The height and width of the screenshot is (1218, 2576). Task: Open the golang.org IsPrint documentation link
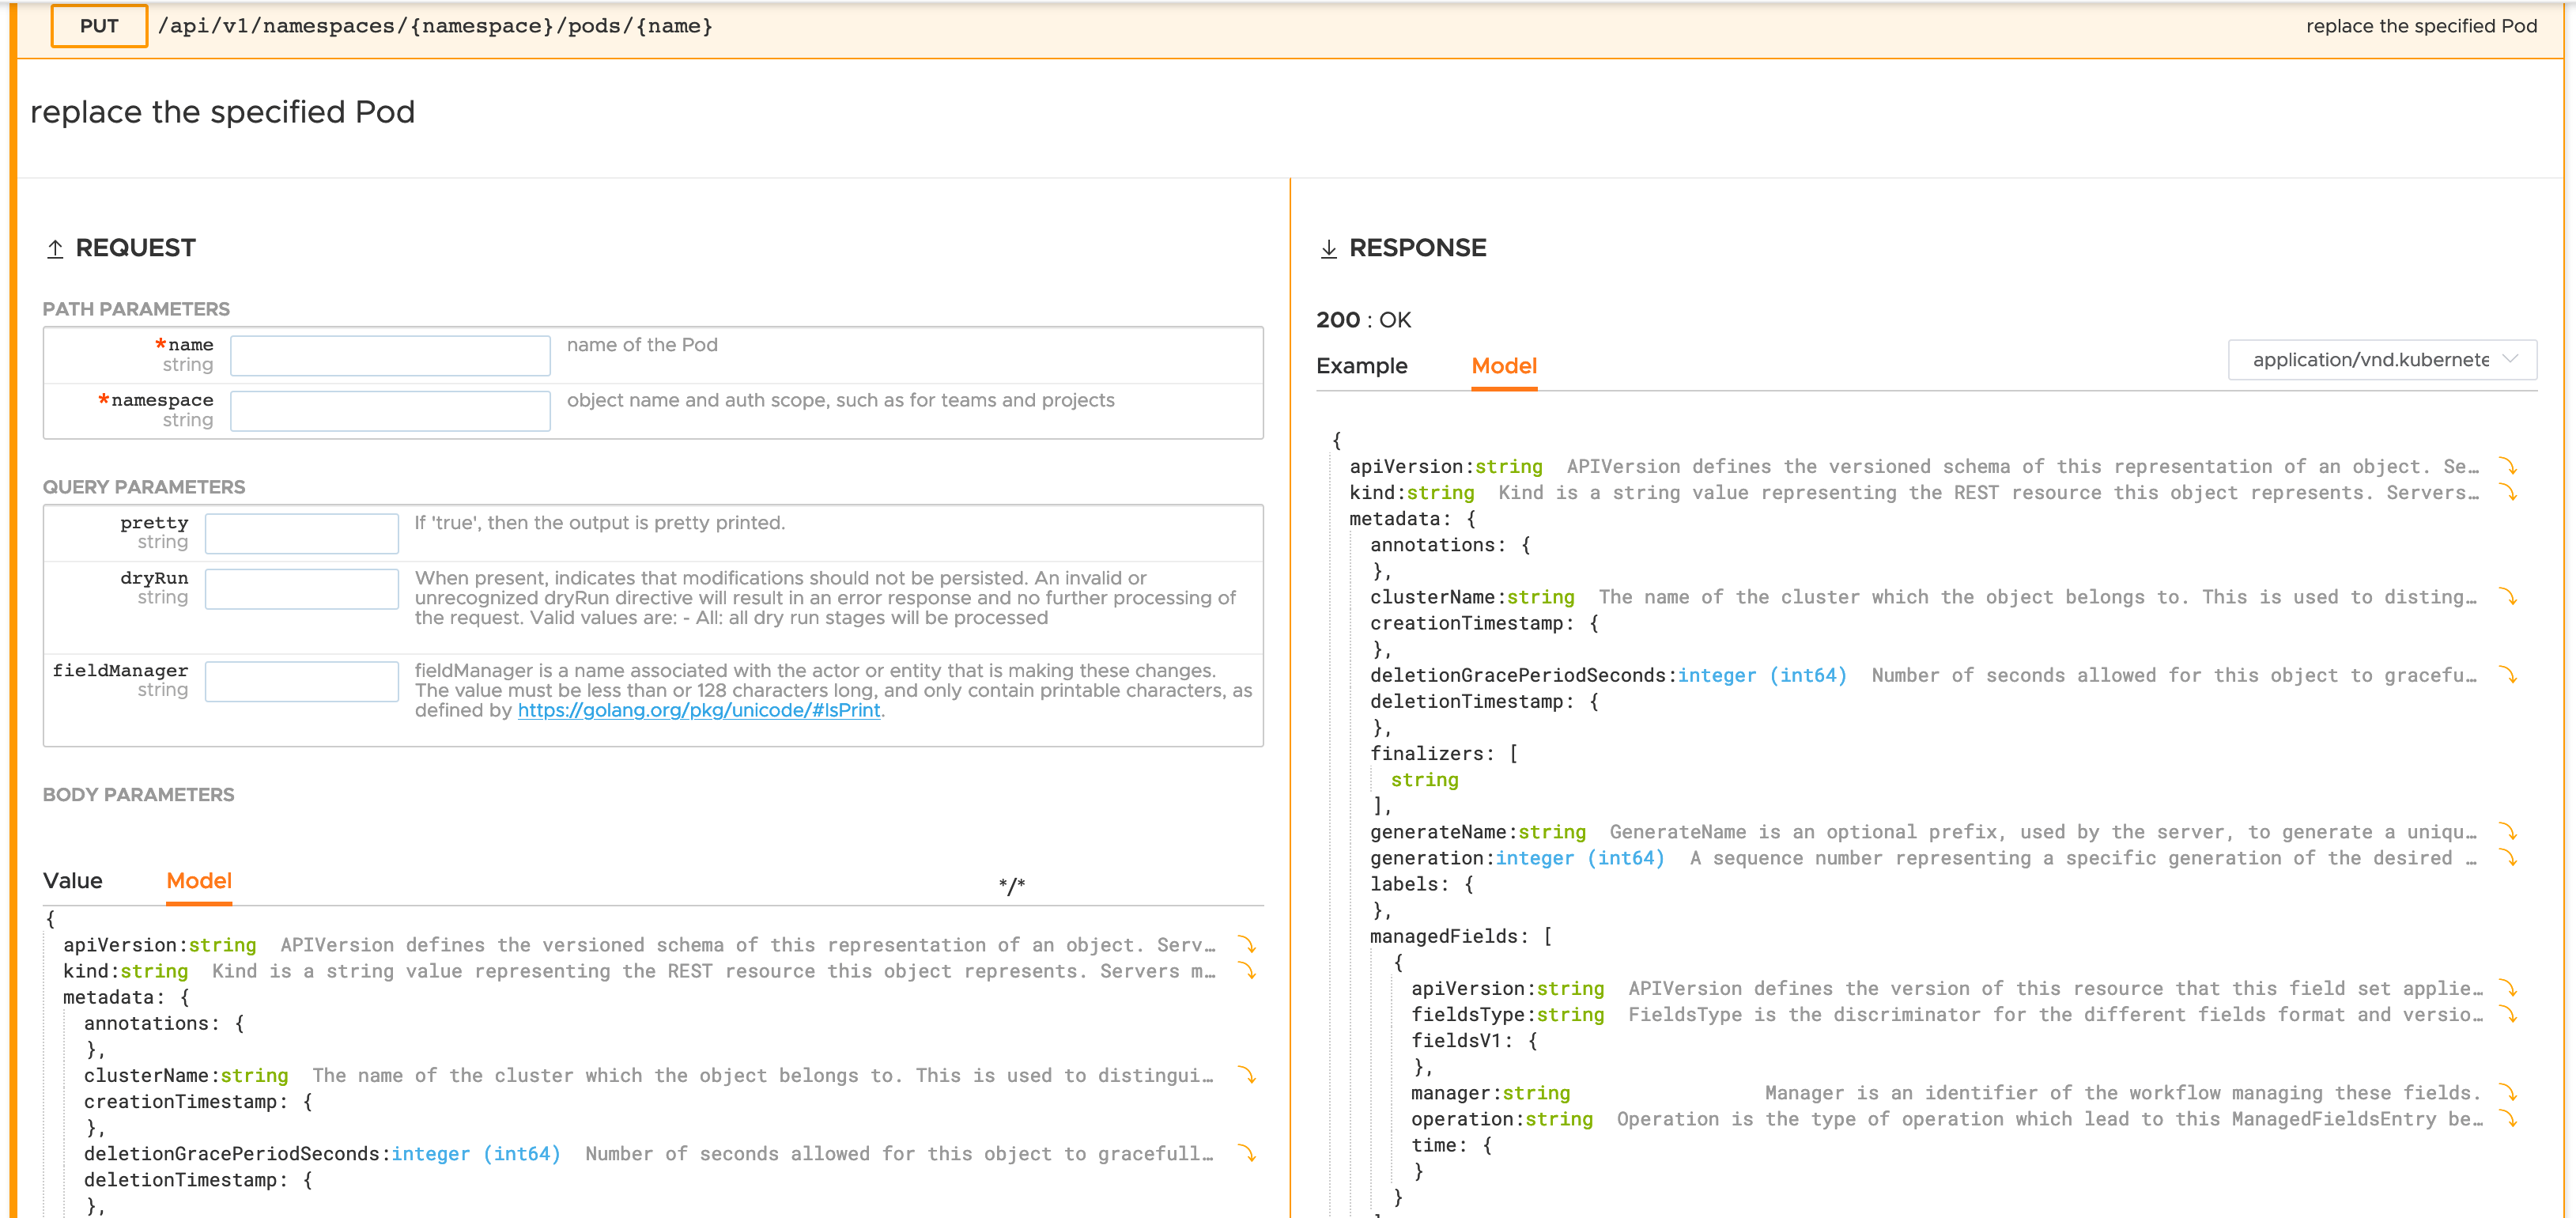tap(698, 710)
